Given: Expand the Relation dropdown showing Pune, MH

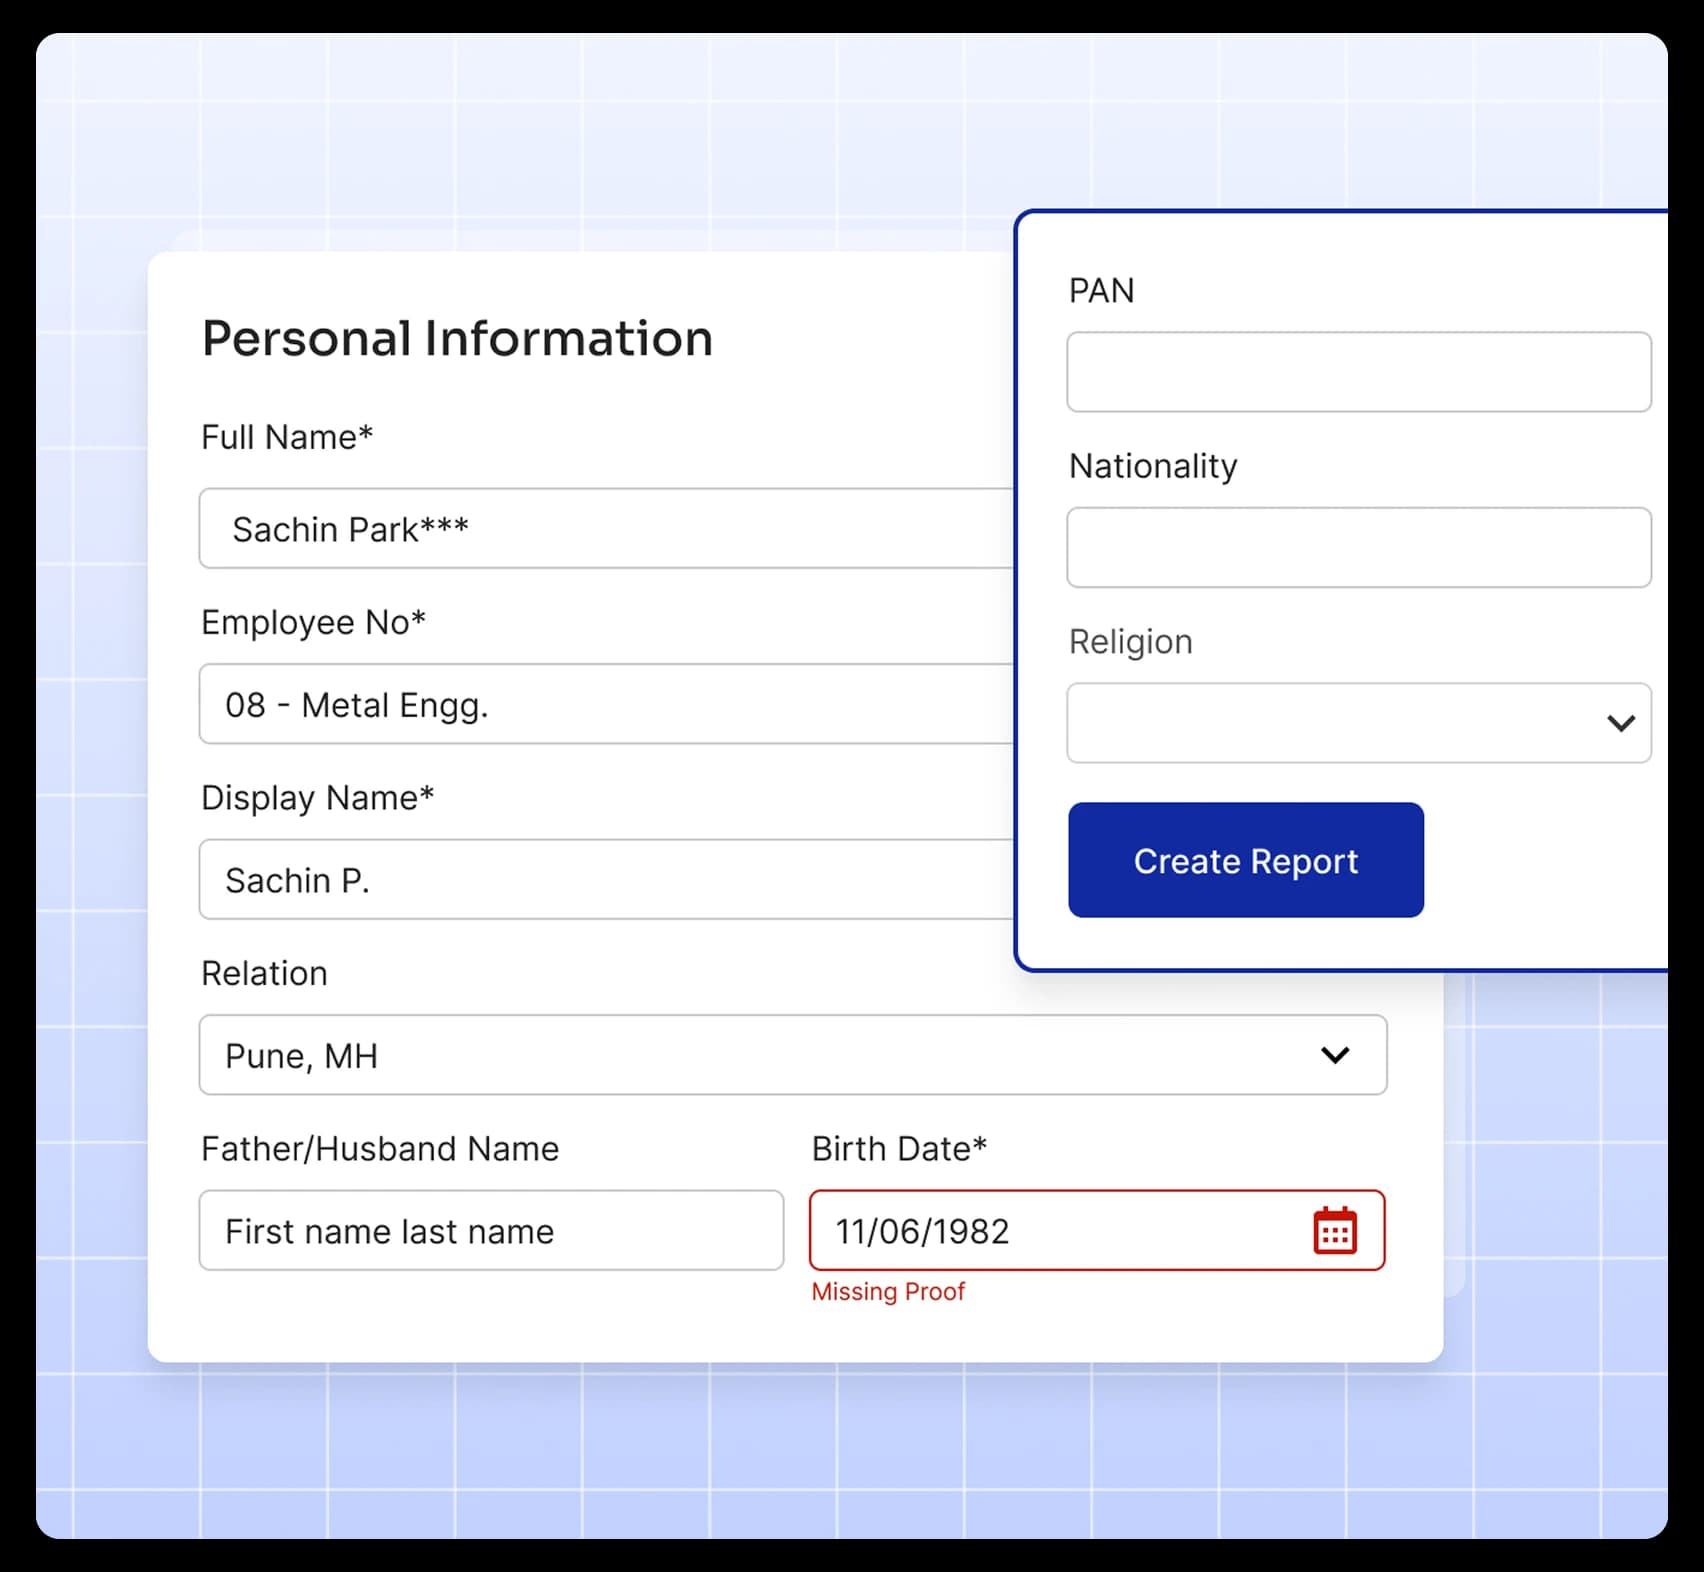Looking at the screenshot, I should click(760, 1055).
